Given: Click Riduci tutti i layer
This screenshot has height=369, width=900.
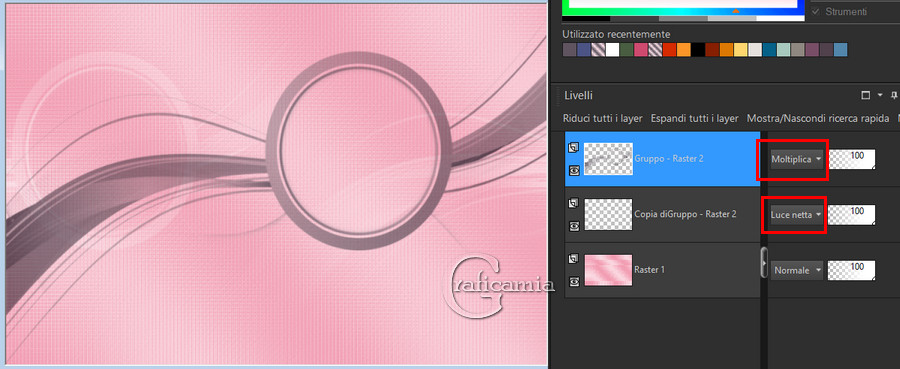Looking at the screenshot, I should 603,119.
